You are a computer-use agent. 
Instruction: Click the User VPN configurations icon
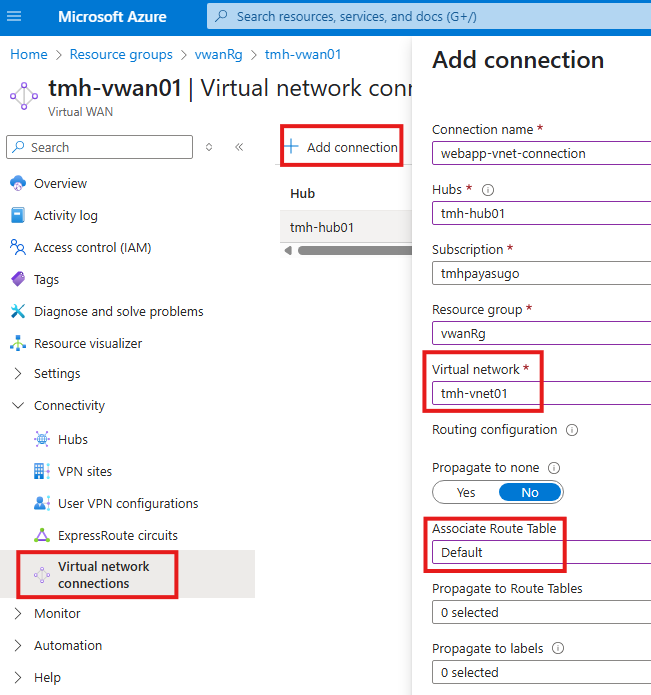[x=42, y=503]
